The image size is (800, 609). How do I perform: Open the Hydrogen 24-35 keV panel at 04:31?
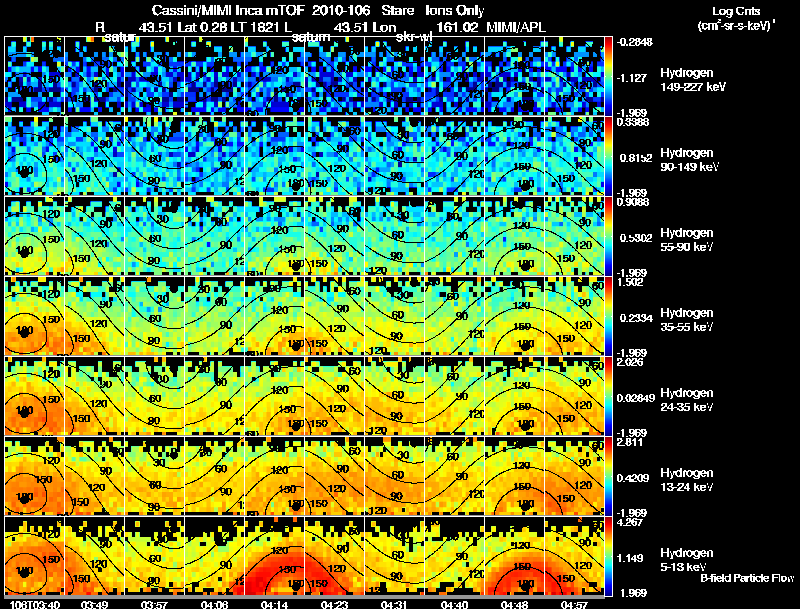pos(394,396)
